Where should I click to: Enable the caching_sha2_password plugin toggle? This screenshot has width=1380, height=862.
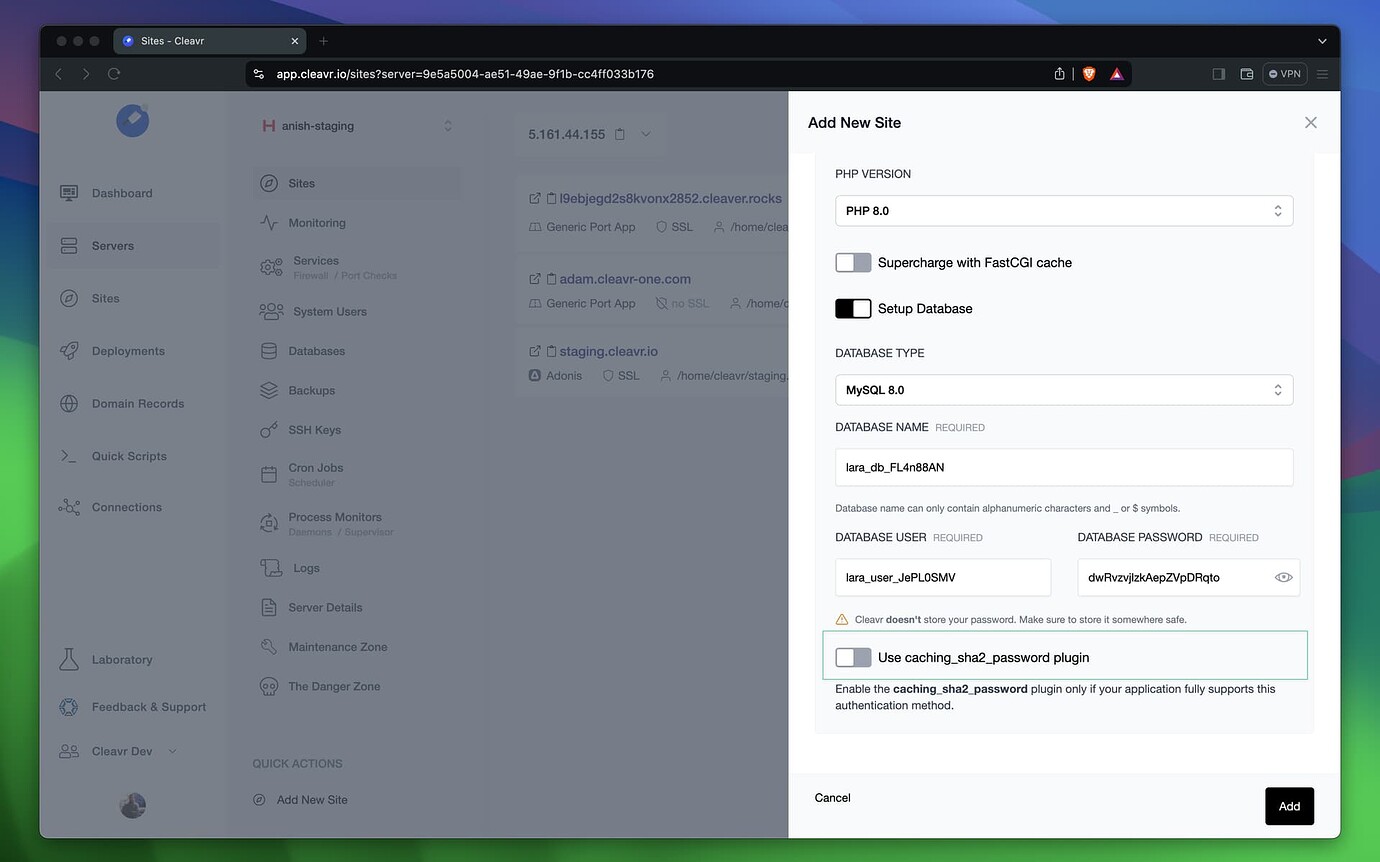point(853,657)
